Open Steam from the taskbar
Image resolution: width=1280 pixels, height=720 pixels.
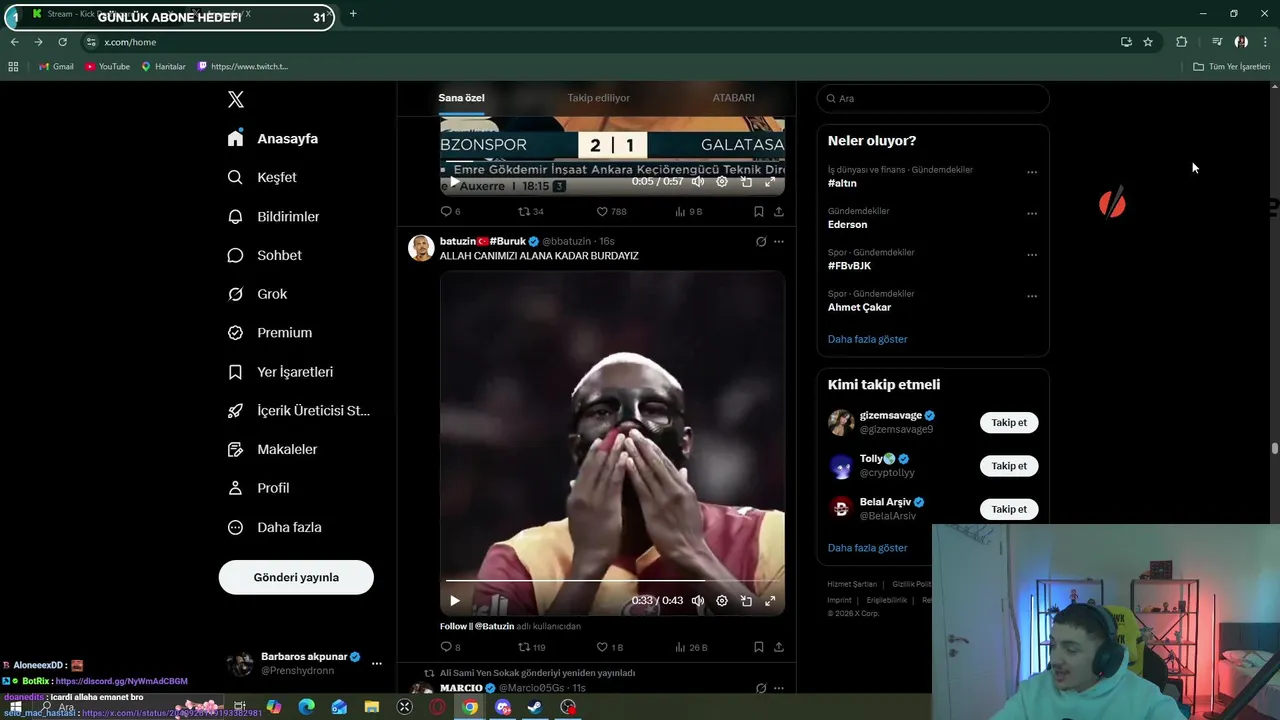[x=535, y=707]
